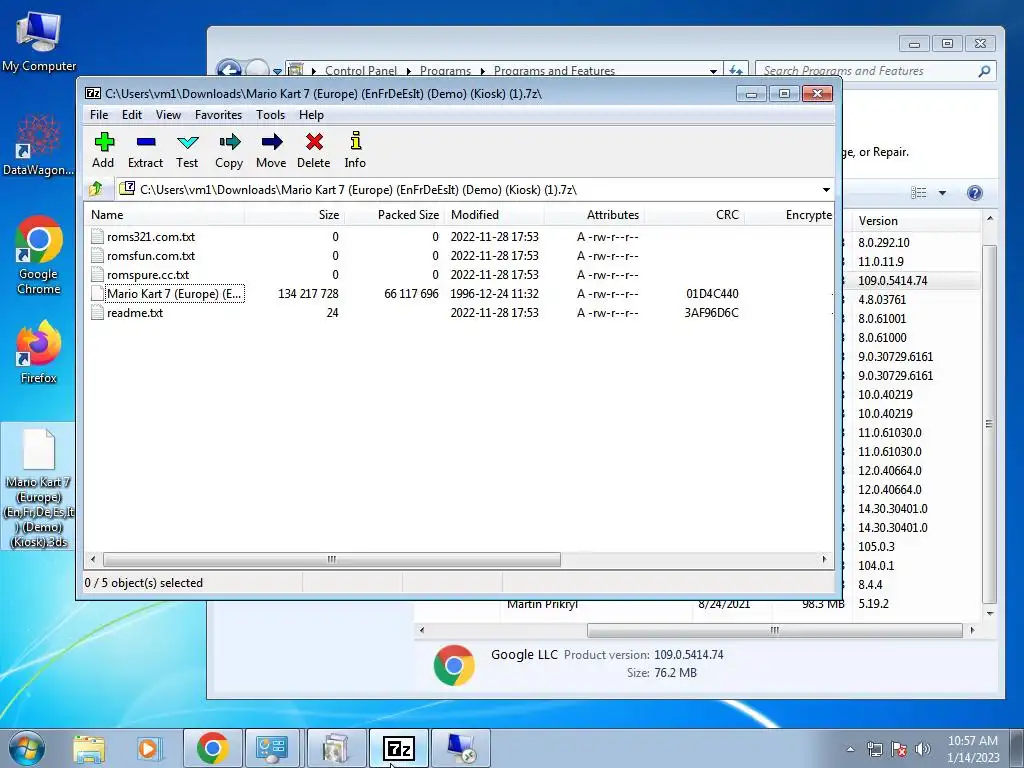Sort by the Modified column header
Image resolution: width=1024 pixels, height=768 pixels.
(x=494, y=215)
